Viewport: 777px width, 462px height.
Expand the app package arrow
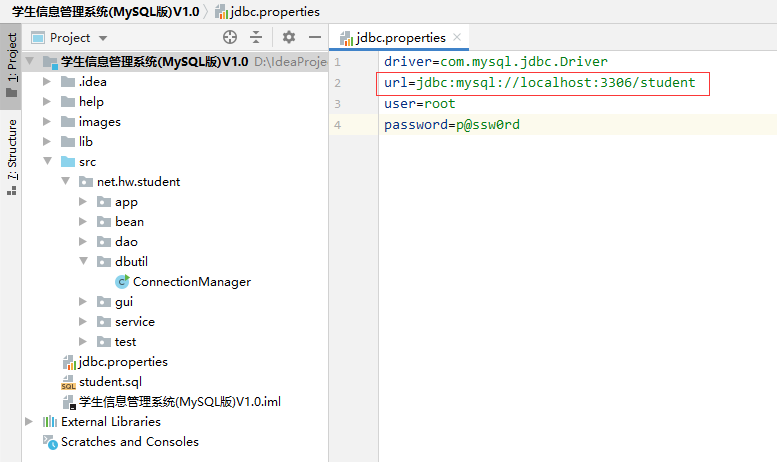tap(83, 201)
